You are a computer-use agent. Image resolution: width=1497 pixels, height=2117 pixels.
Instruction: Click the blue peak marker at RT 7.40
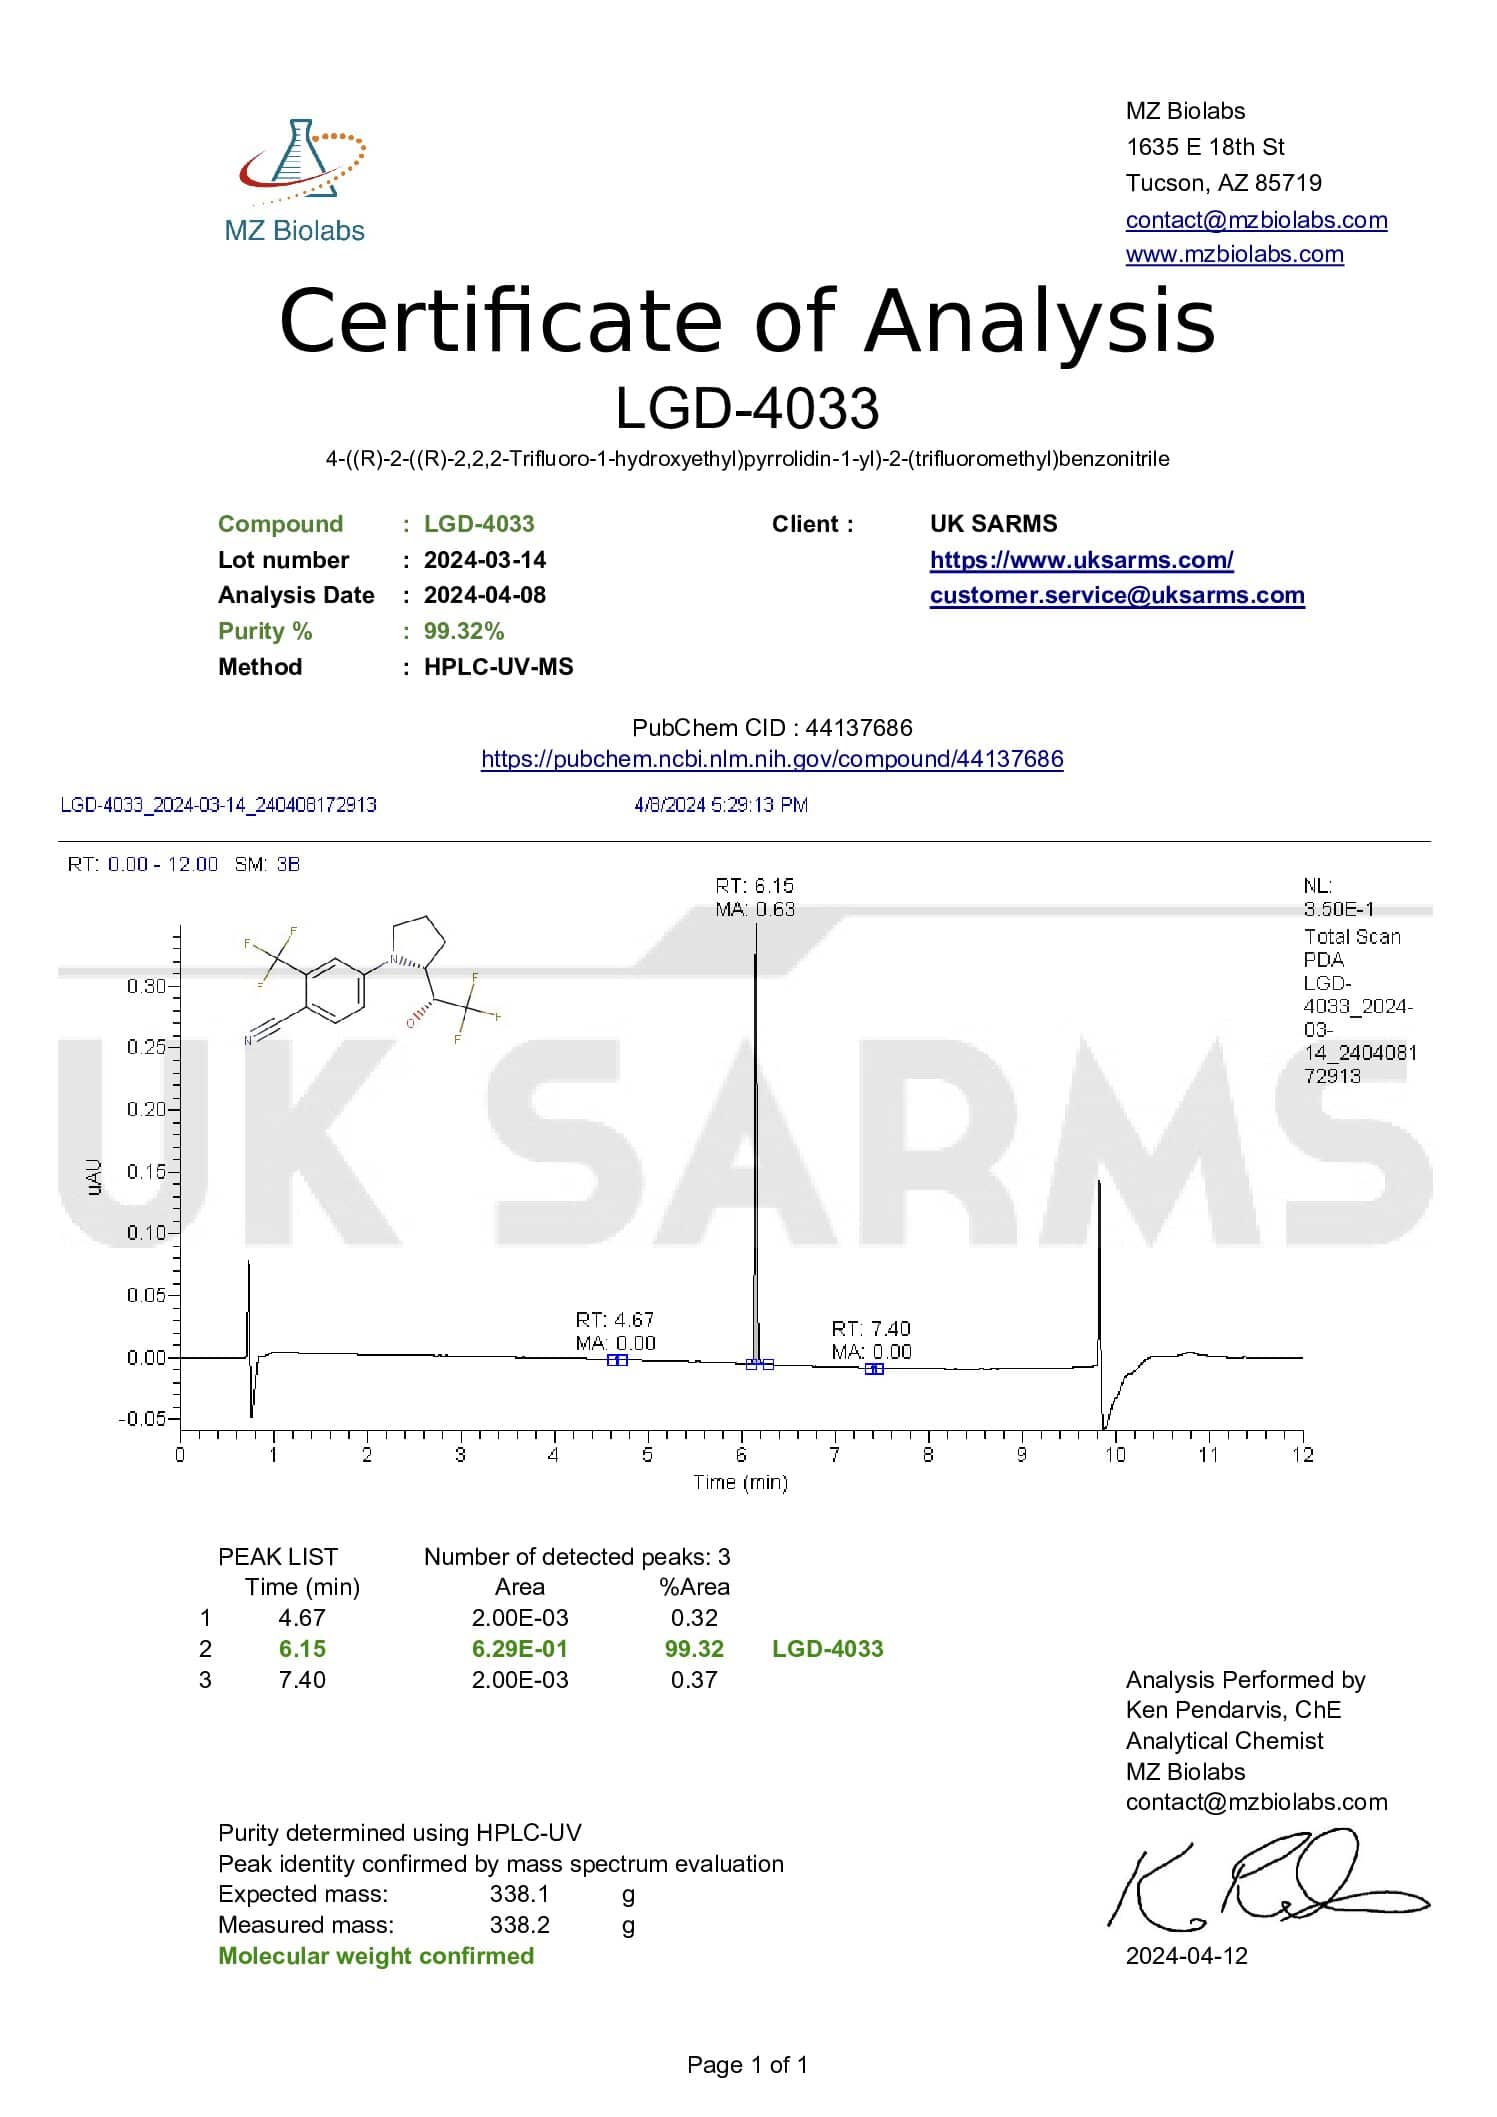874,1369
